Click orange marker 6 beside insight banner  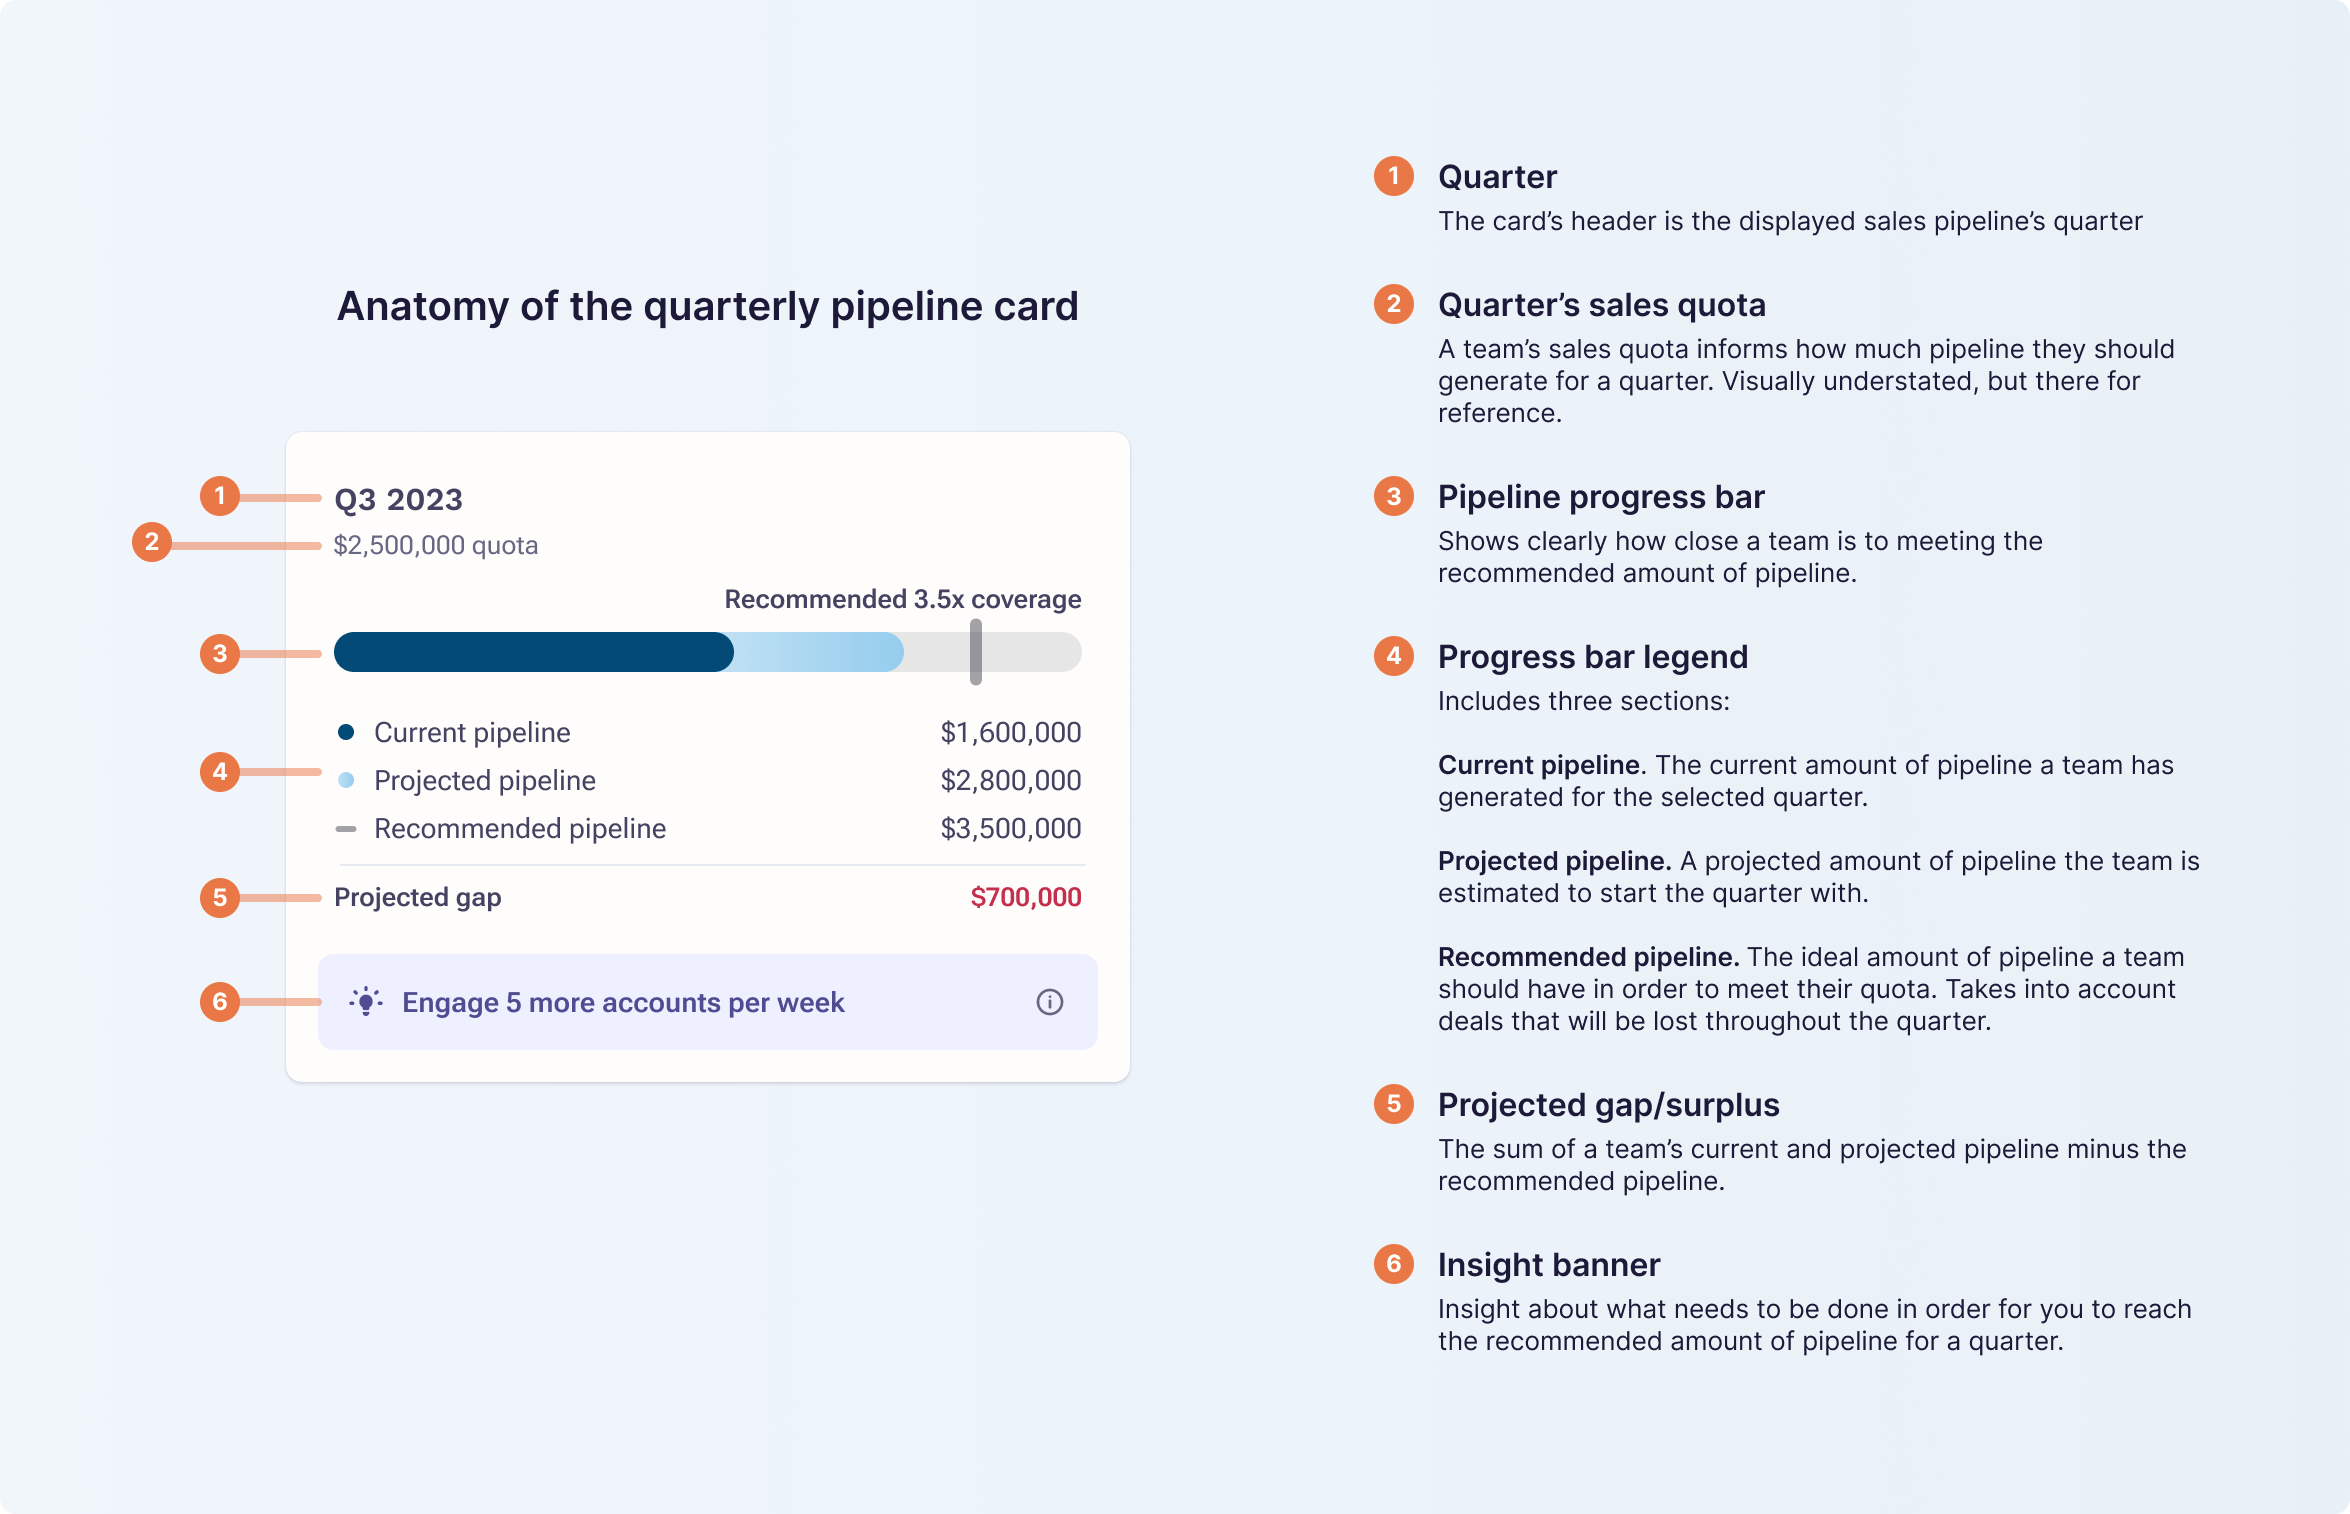tap(220, 1002)
